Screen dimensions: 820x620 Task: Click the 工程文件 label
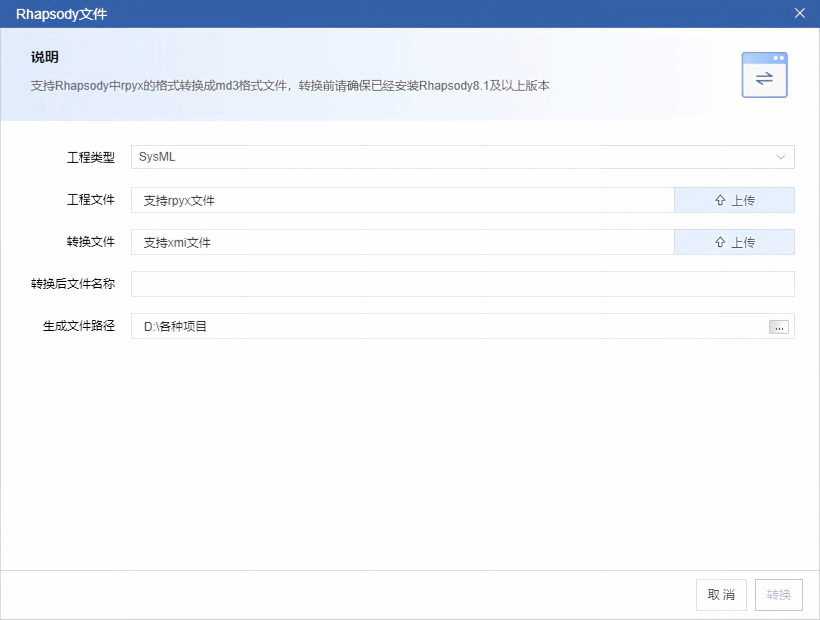pyautogui.click(x=90, y=200)
